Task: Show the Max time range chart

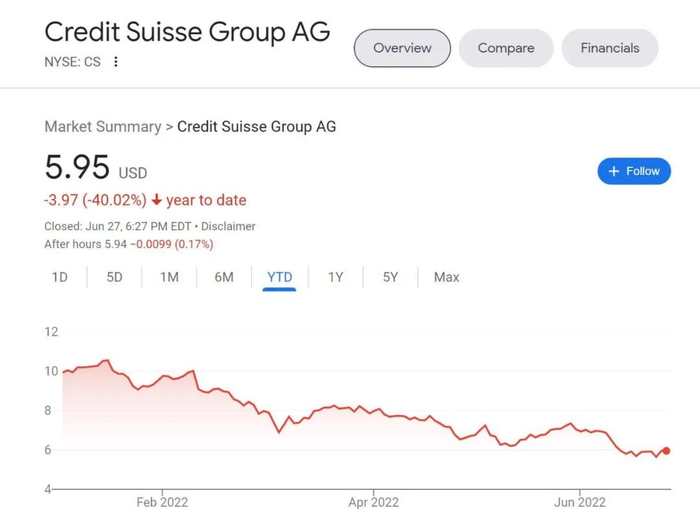Action: coord(447,277)
